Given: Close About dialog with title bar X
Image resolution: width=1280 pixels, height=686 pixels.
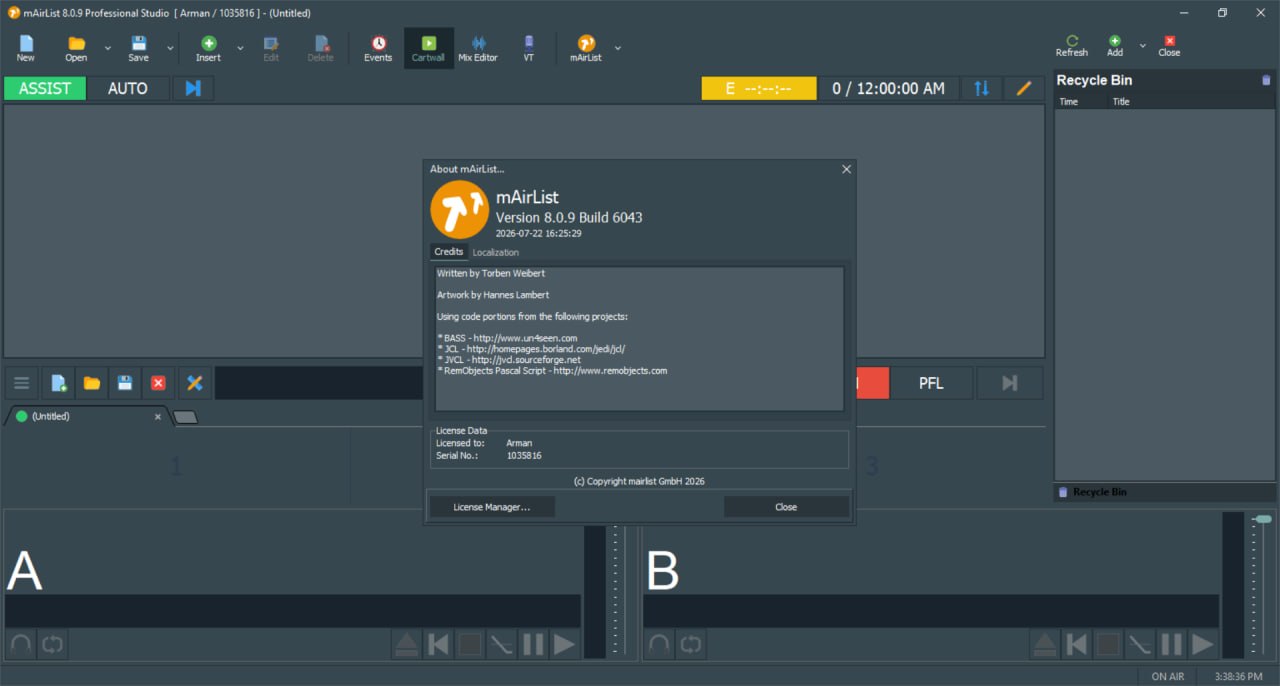Looking at the screenshot, I should 846,169.
